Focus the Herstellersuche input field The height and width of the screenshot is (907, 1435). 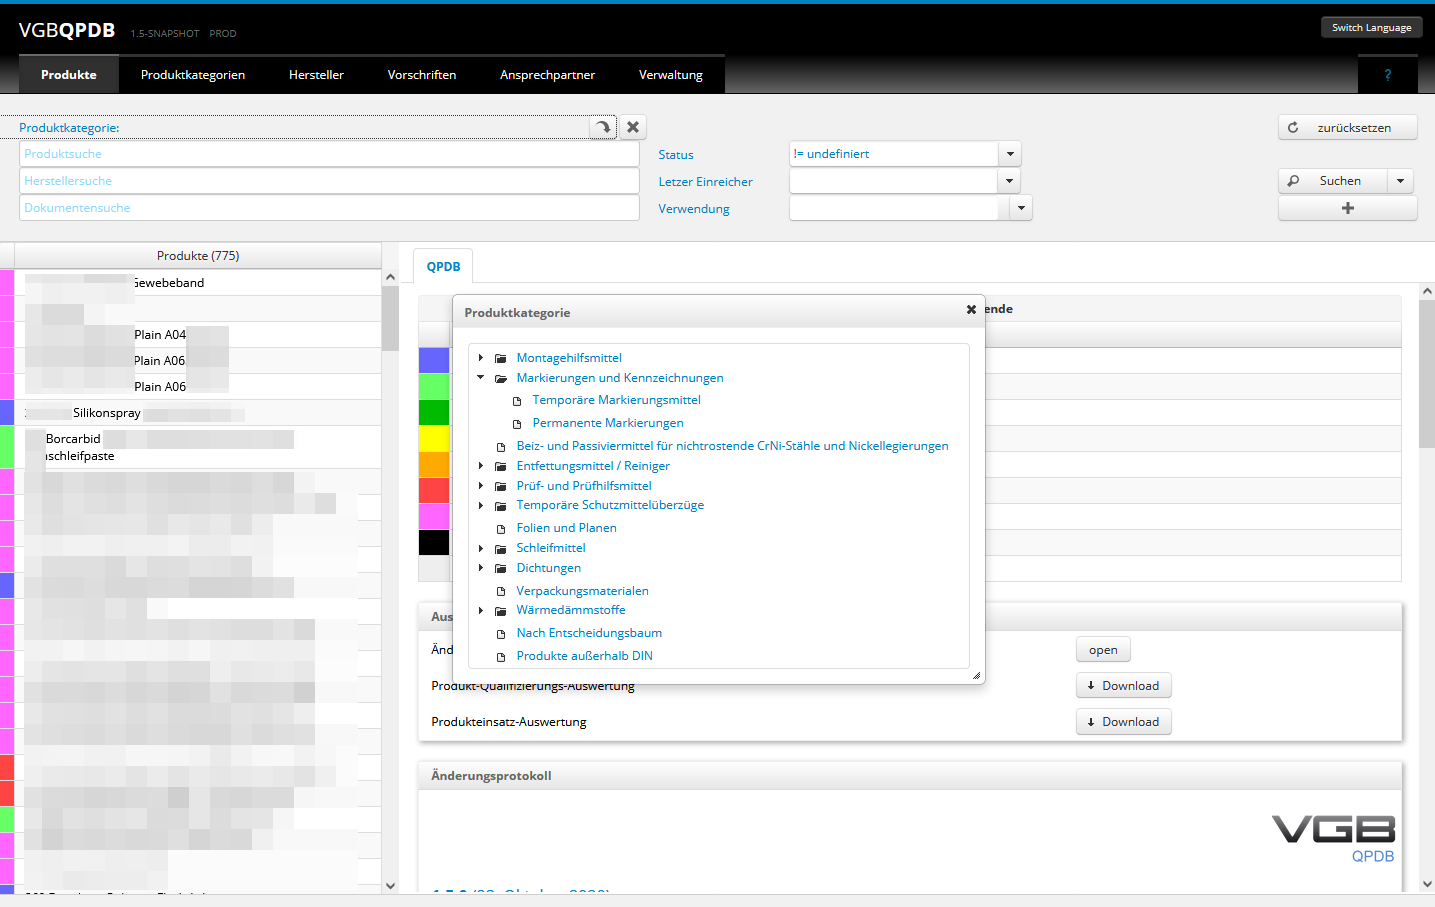pos(329,181)
